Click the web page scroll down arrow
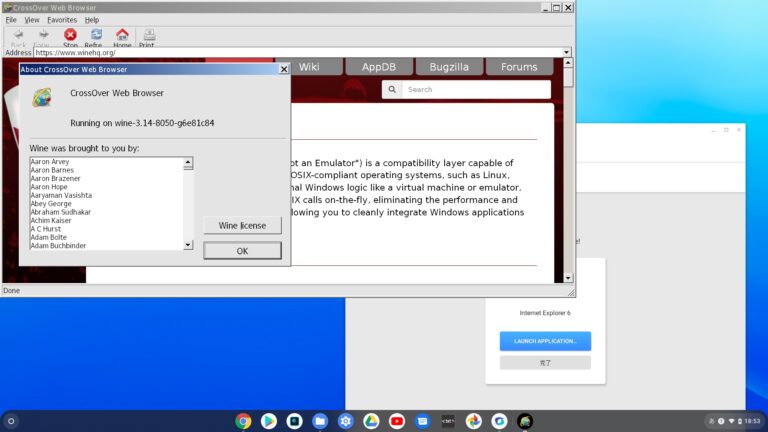The height and width of the screenshot is (432, 768). [568, 278]
